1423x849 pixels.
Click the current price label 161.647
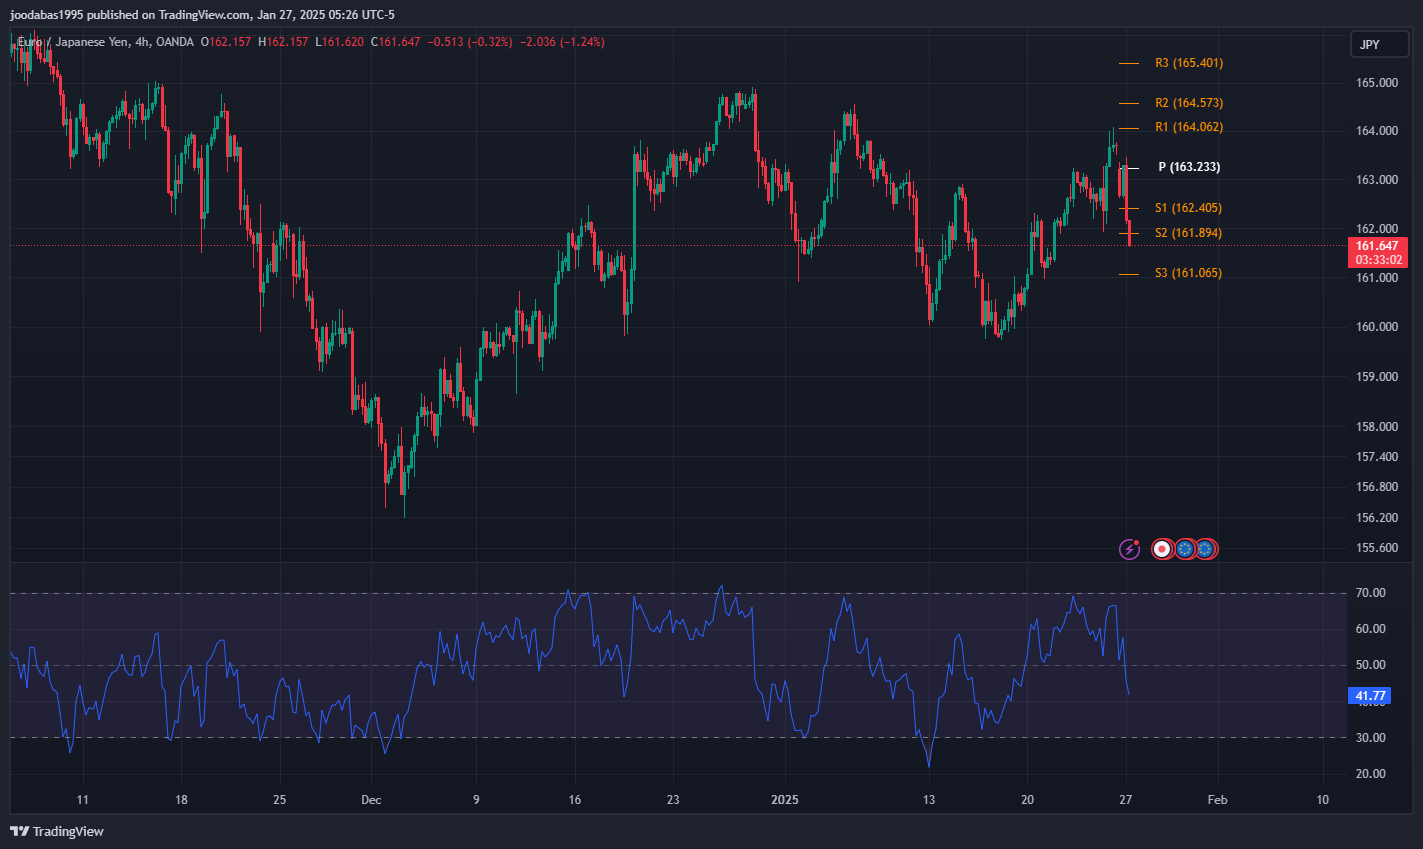tap(1377, 246)
